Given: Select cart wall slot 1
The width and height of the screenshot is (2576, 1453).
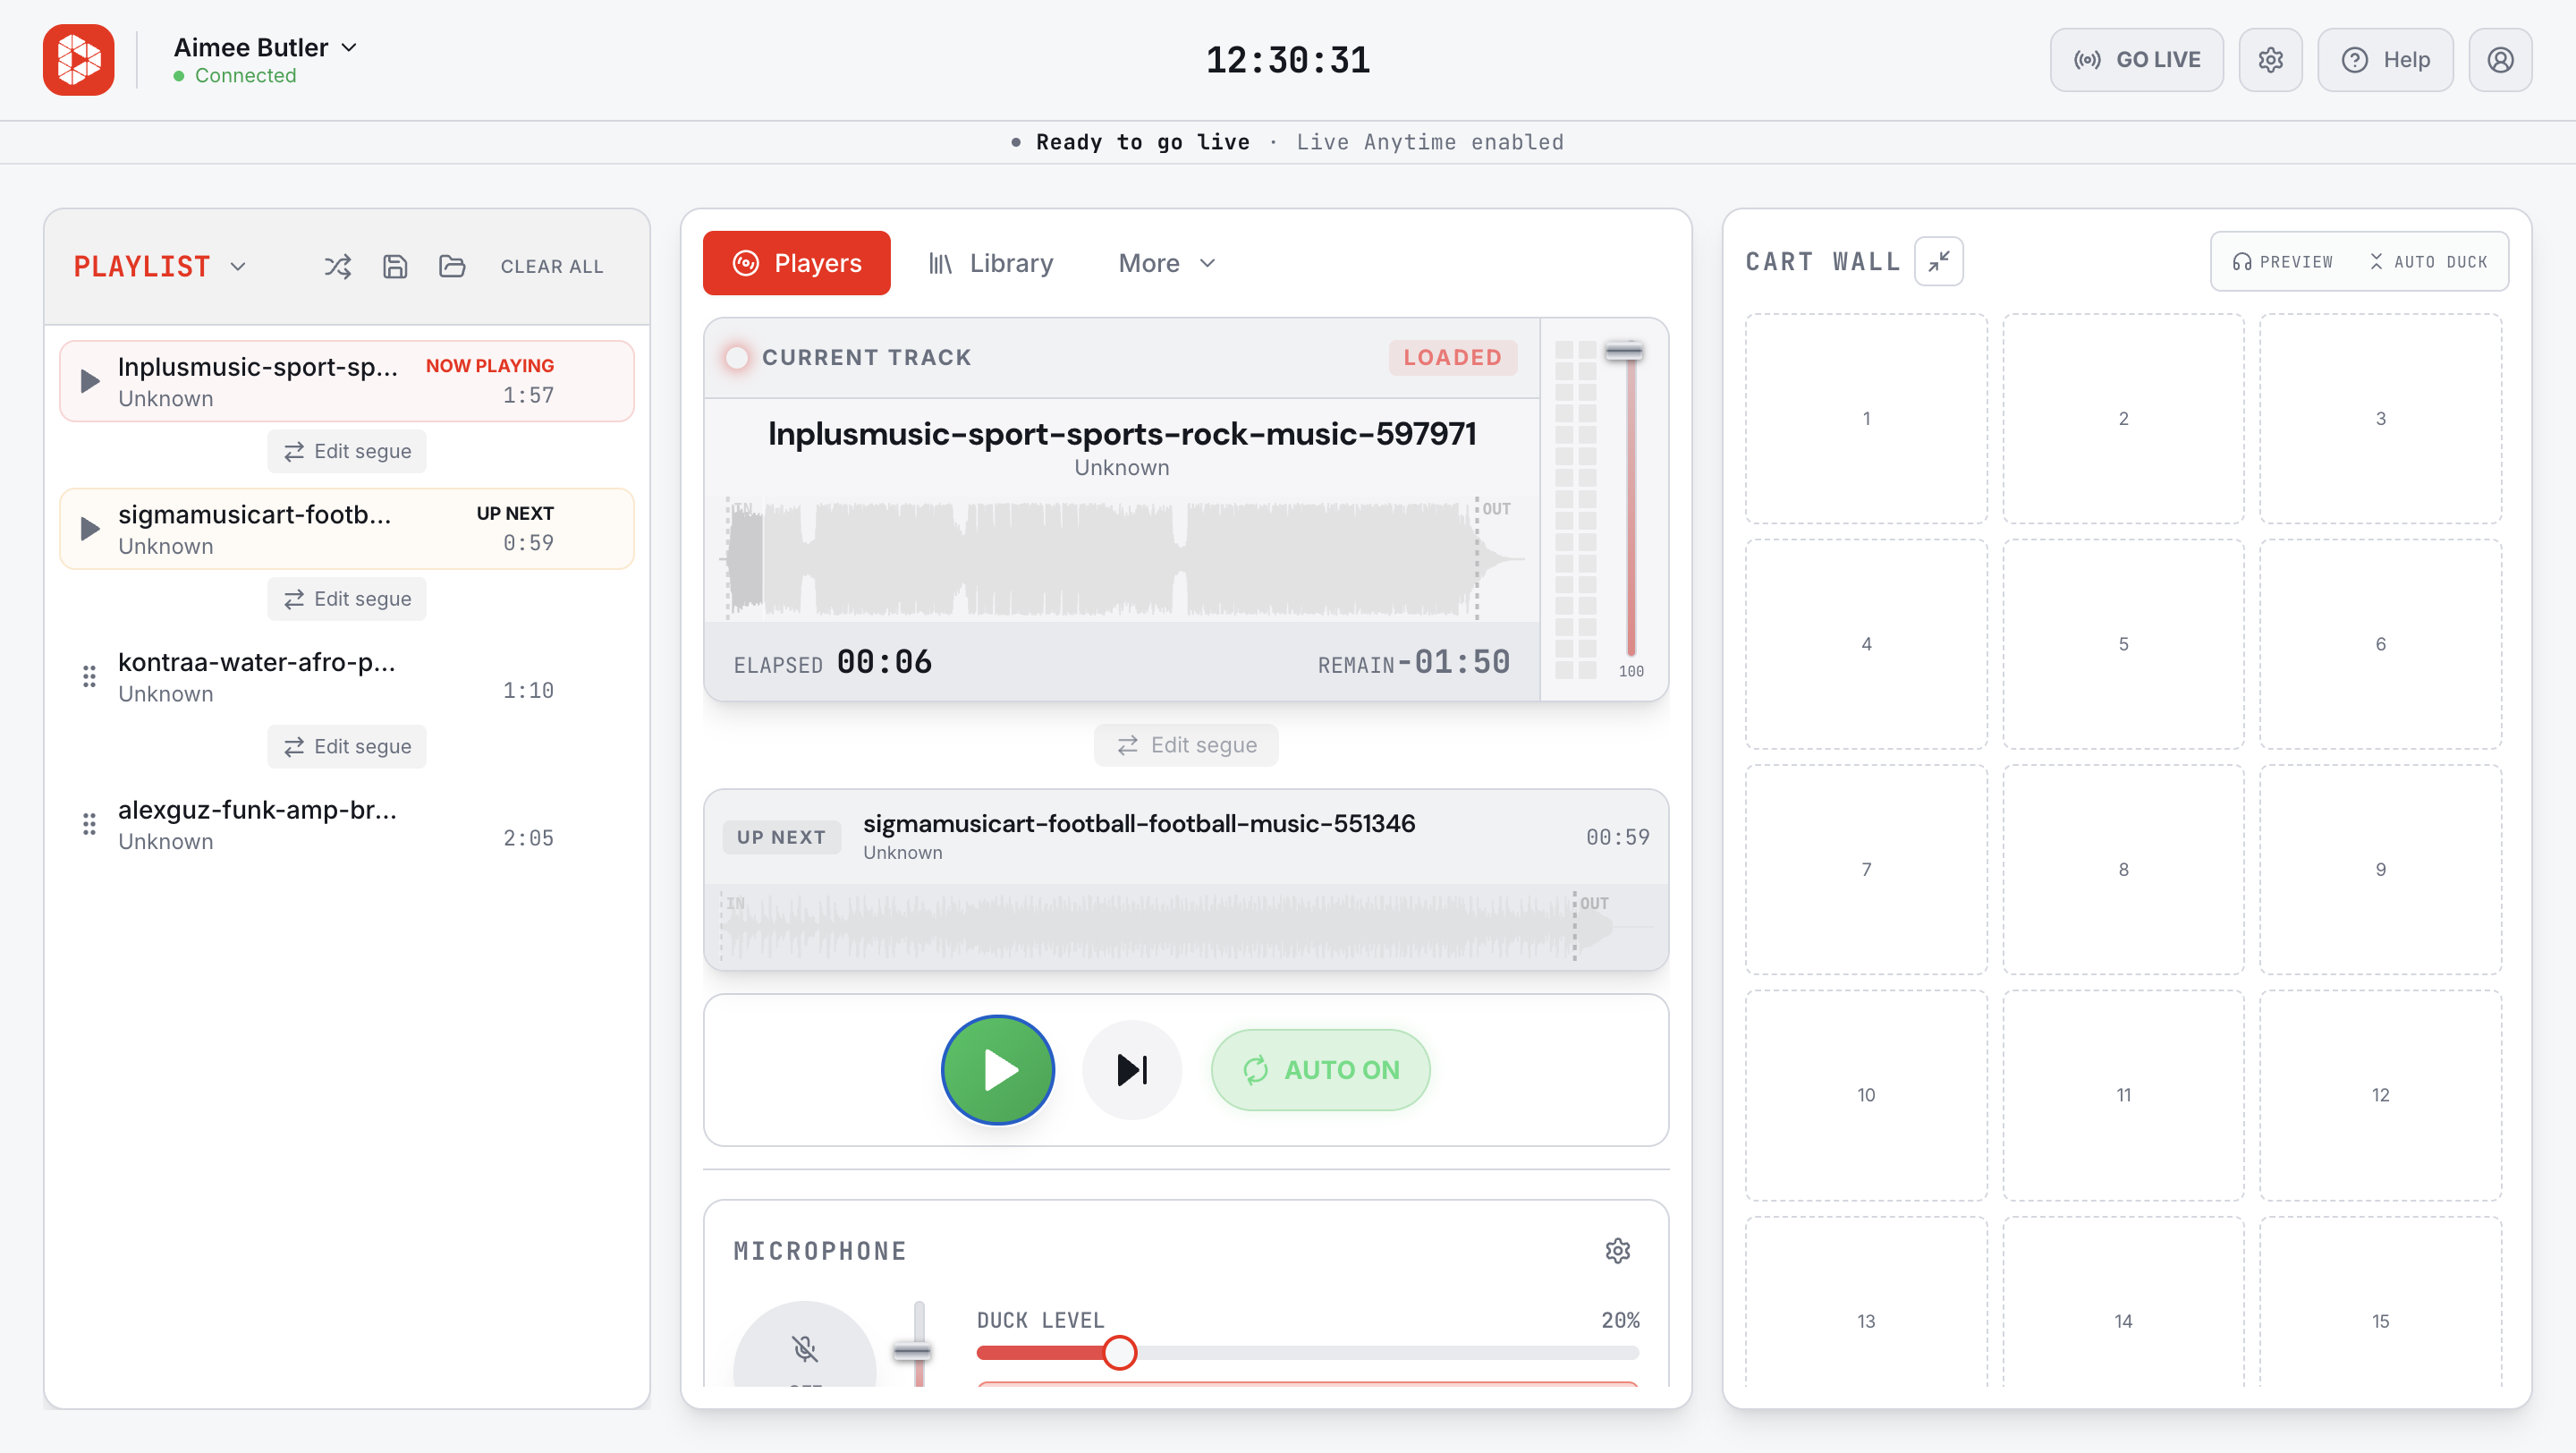Looking at the screenshot, I should coord(1866,418).
